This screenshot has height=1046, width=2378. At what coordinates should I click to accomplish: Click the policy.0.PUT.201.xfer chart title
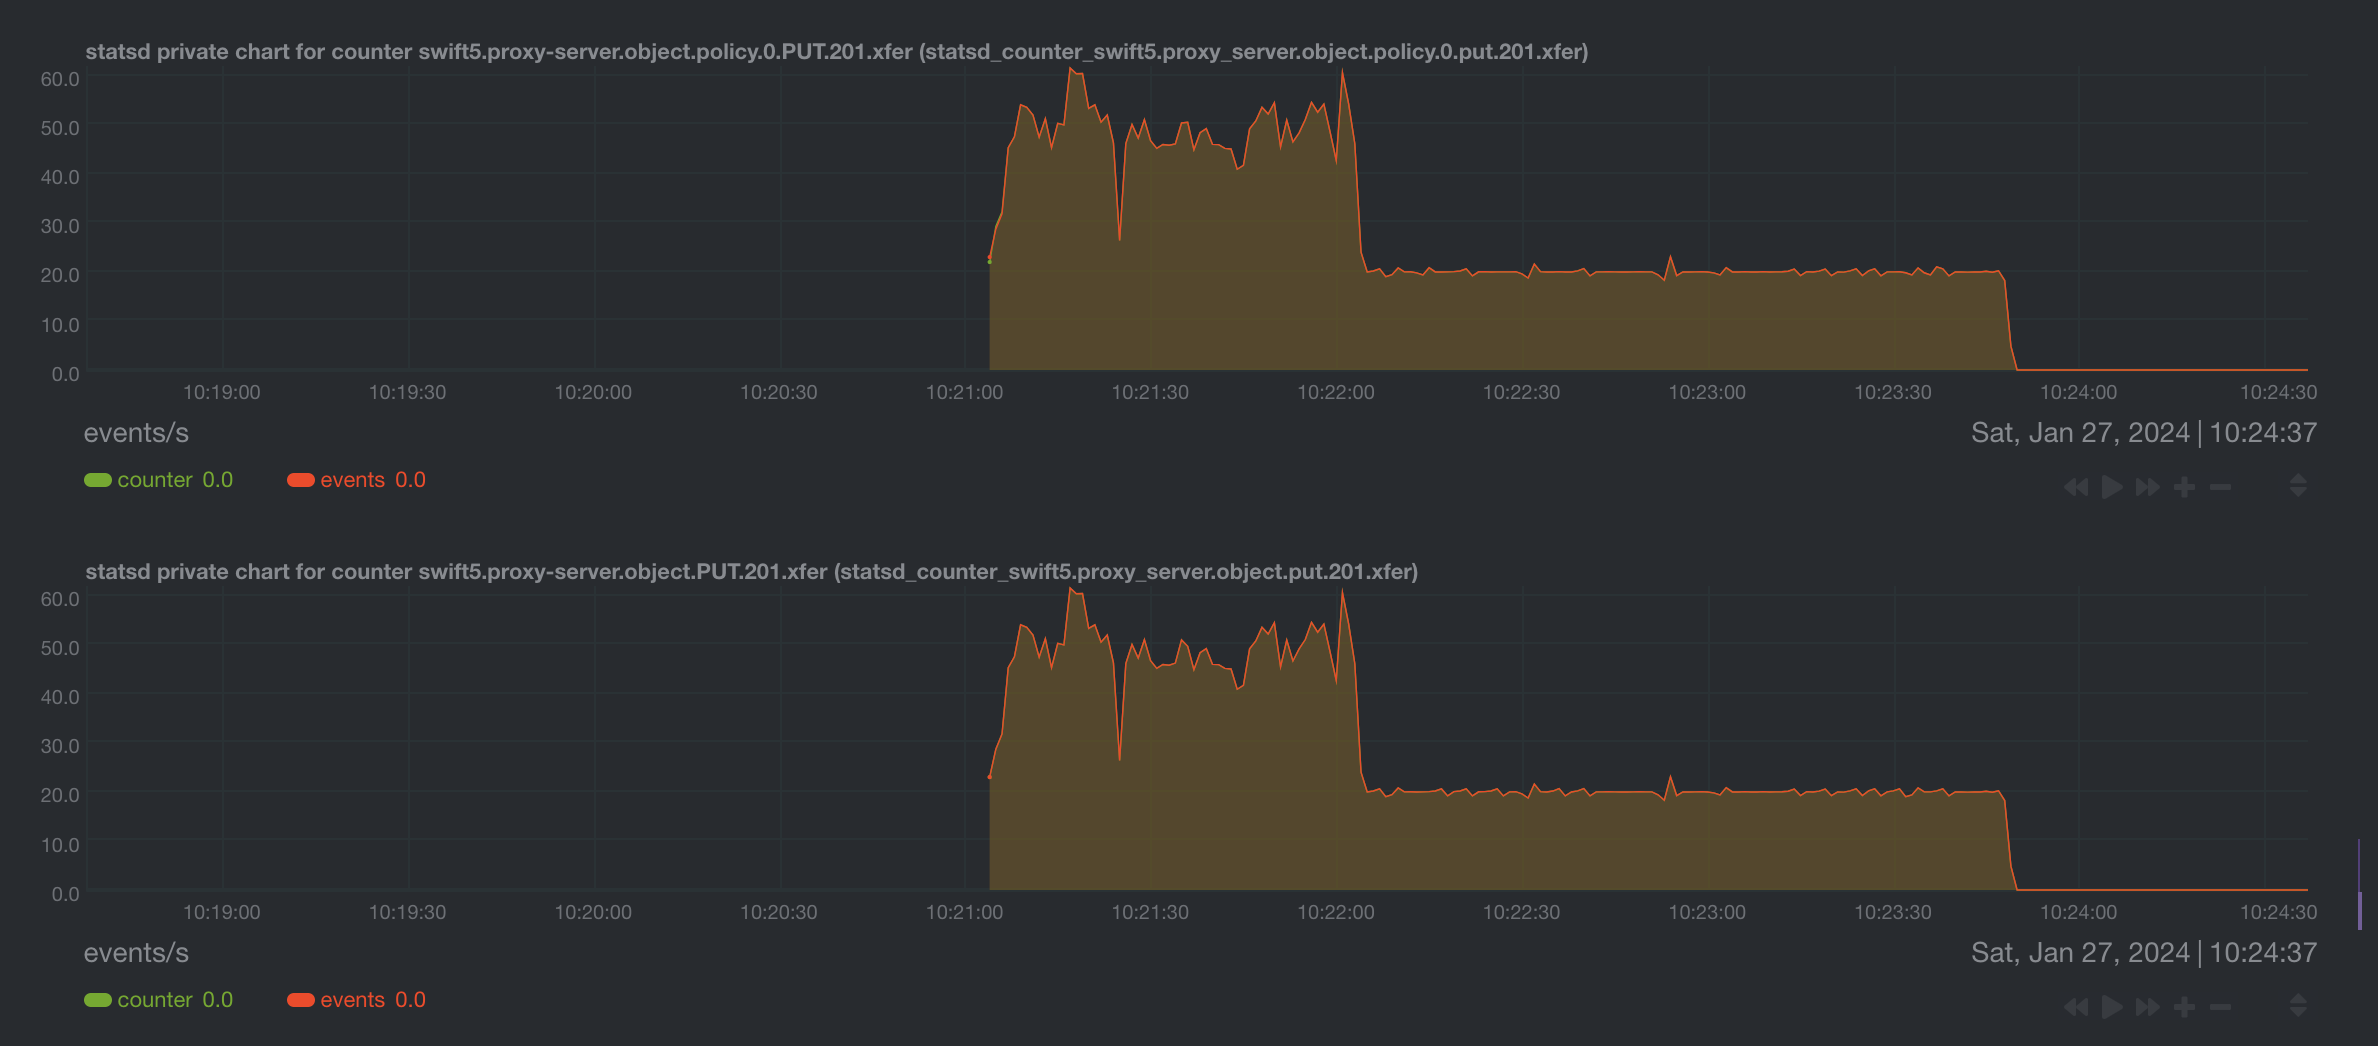coord(837,52)
